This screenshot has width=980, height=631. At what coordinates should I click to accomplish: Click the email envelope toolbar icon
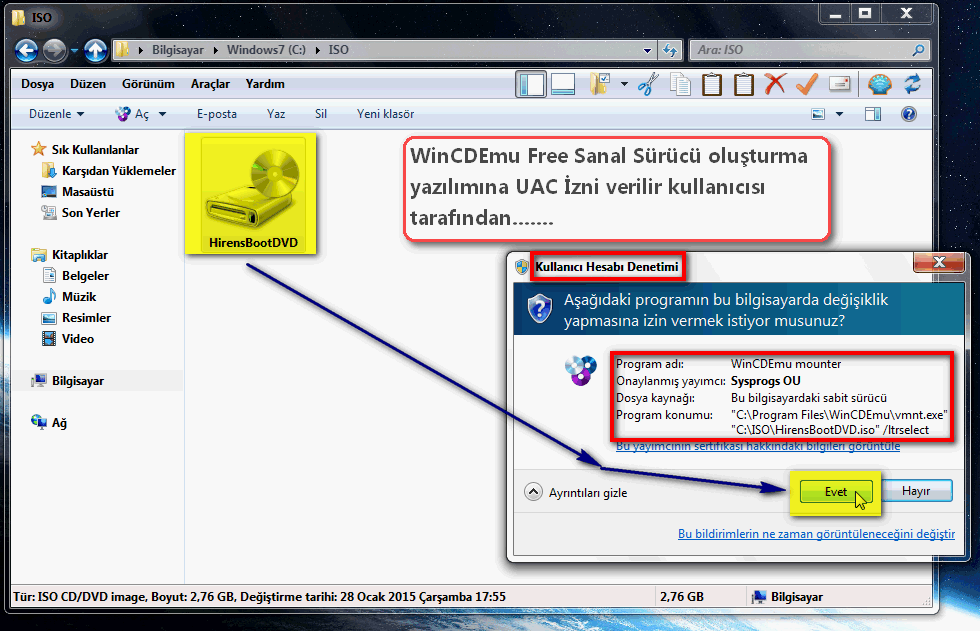(839, 83)
